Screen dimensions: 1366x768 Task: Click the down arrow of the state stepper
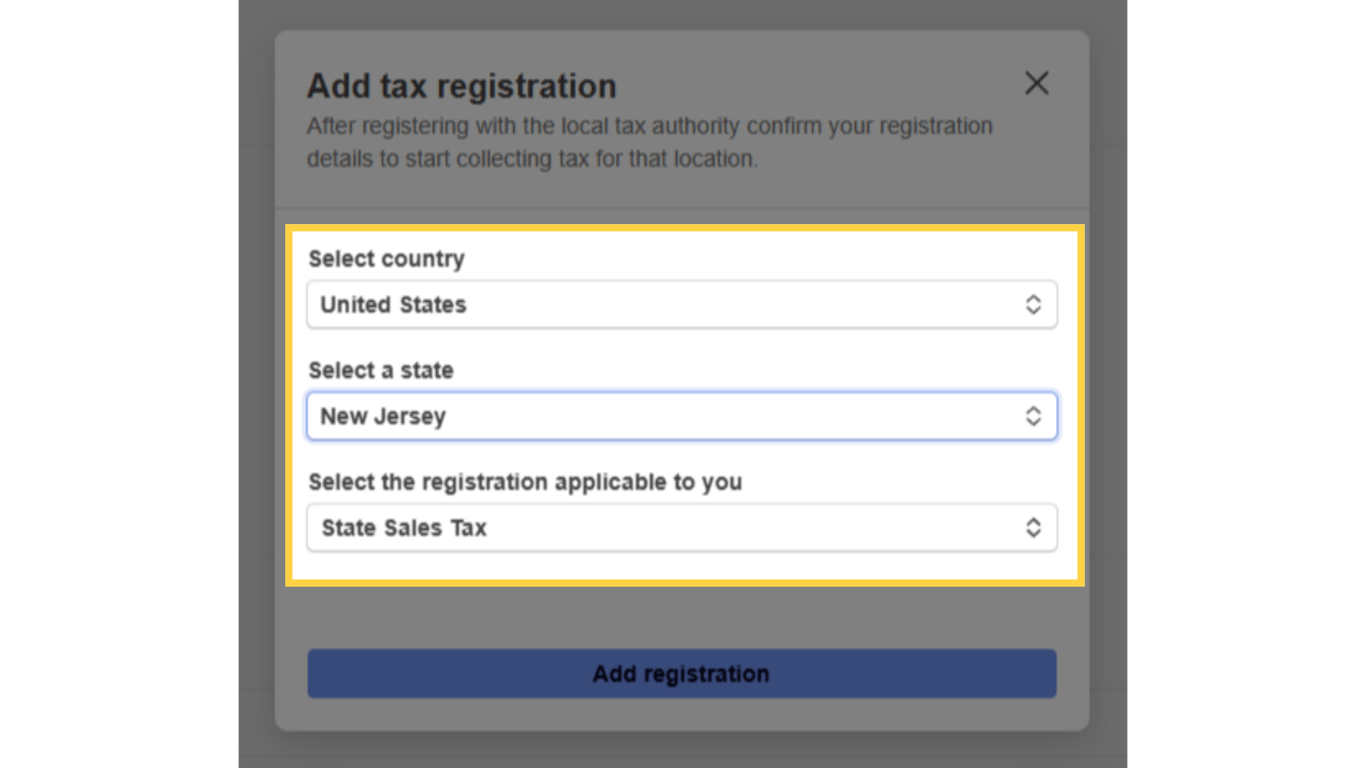click(x=1035, y=421)
